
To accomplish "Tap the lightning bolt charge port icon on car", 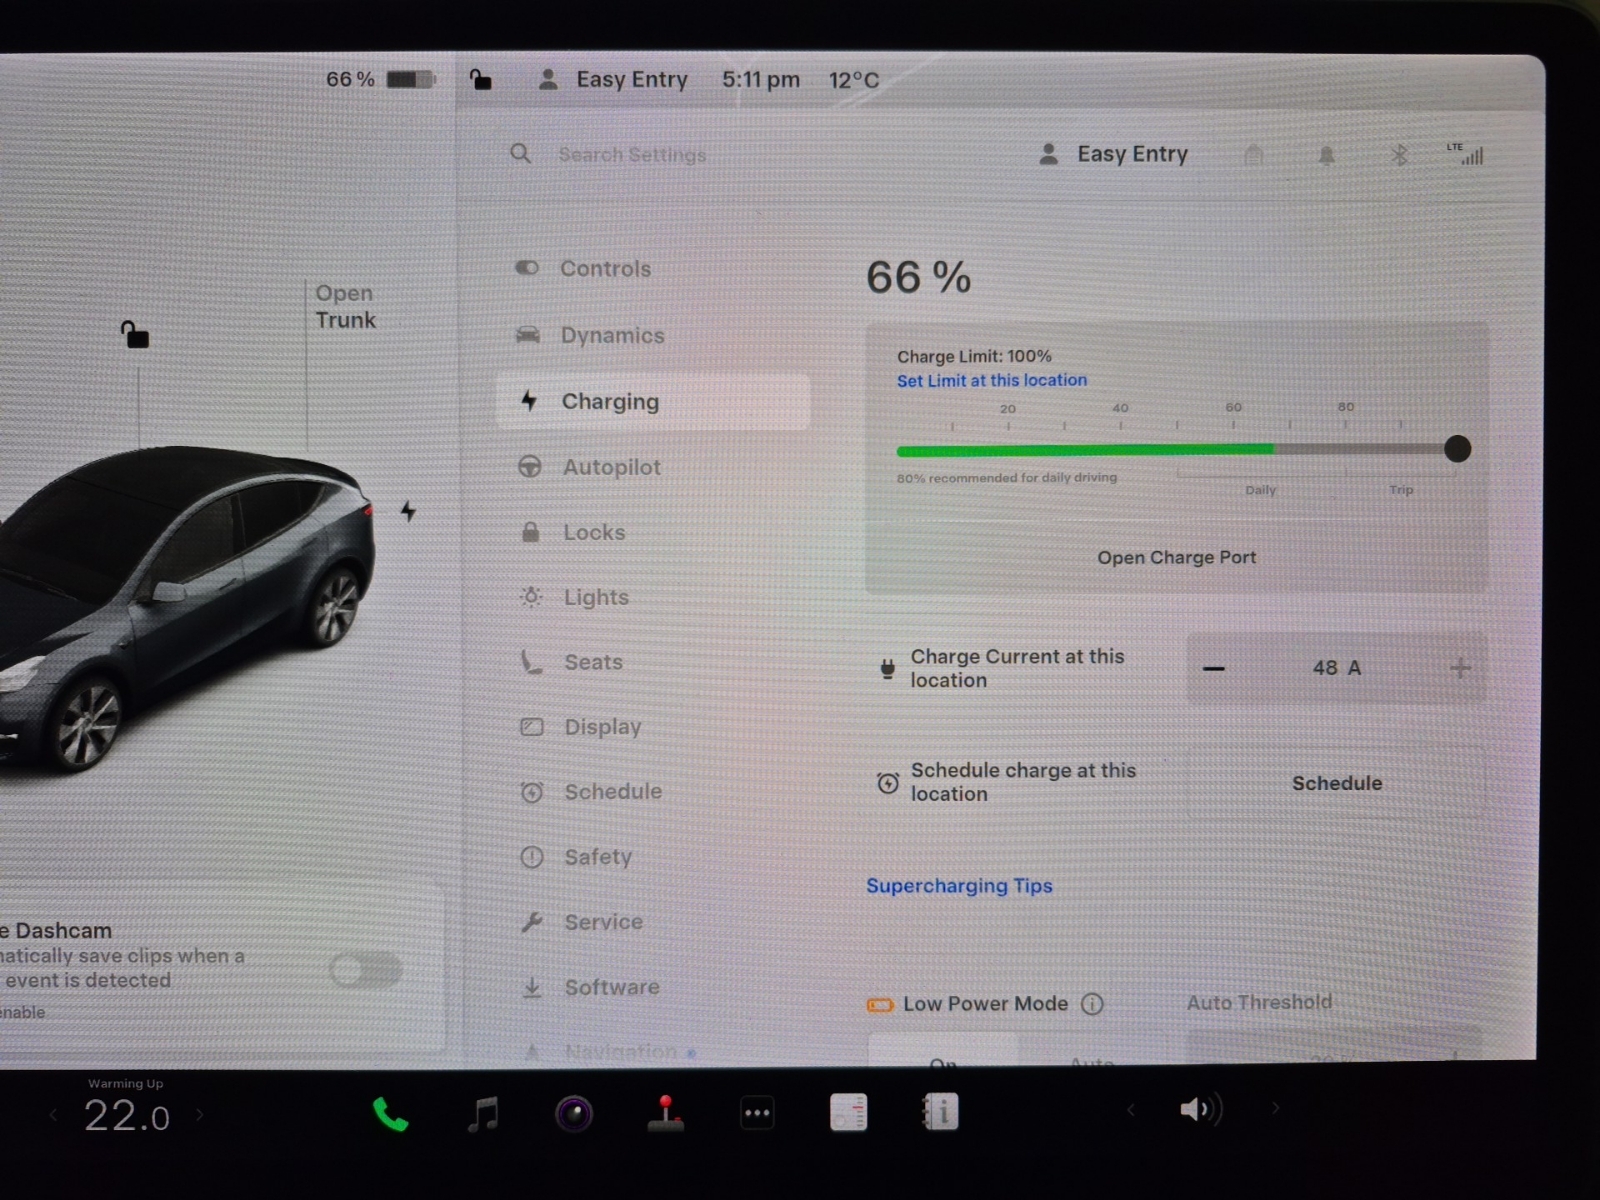I will pos(408,511).
